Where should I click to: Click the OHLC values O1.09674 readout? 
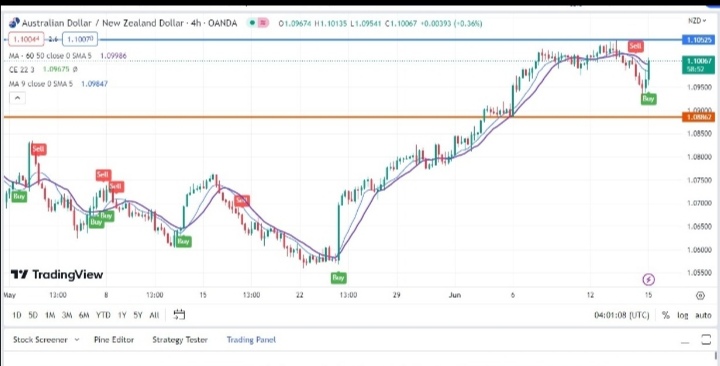click(348, 23)
